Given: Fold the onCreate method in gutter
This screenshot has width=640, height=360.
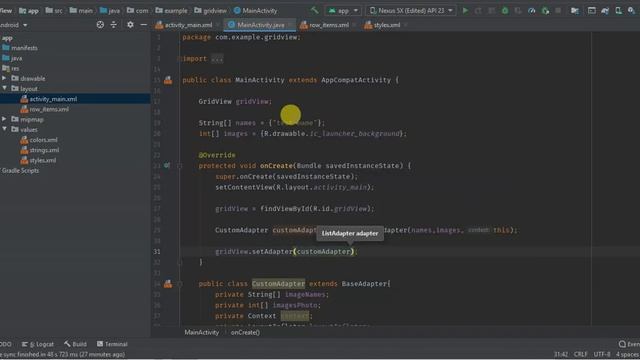Looking at the screenshot, I should (179, 166).
